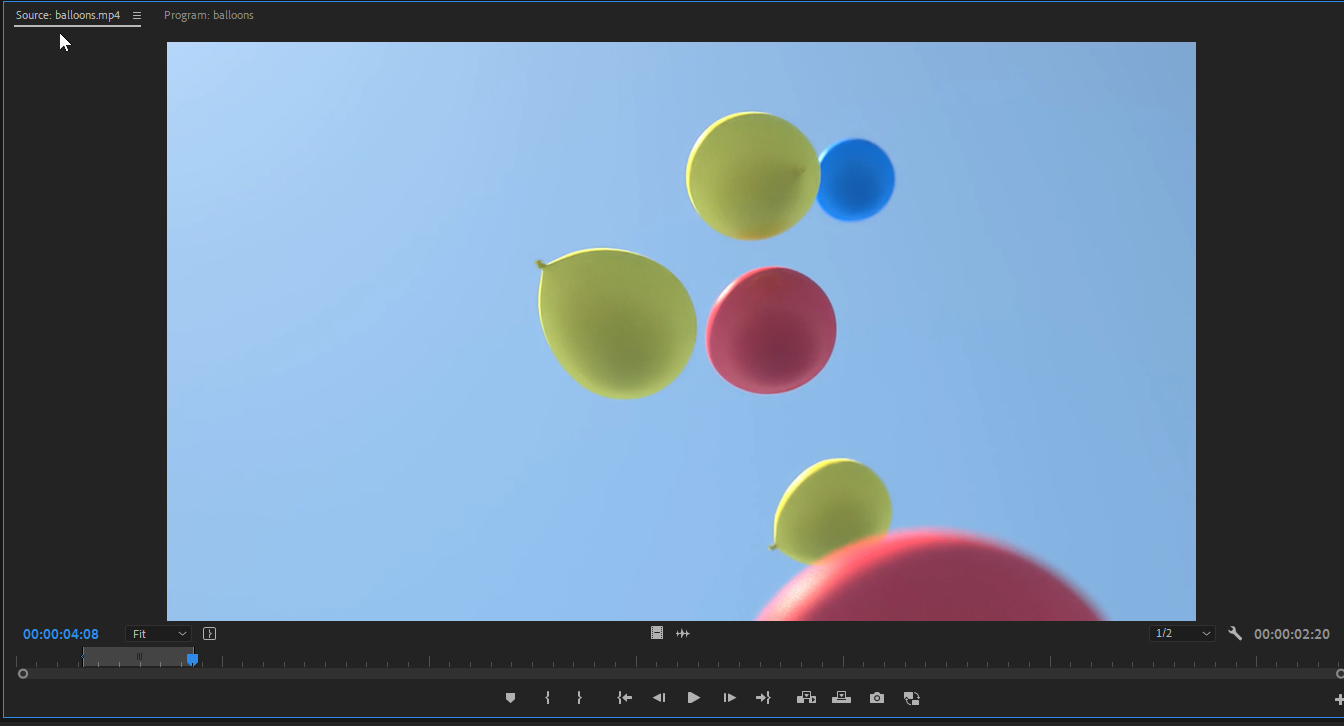Viewport: 1344px width, 726px height.
Task: Switch to the Program: balloons tab
Action: coord(209,16)
